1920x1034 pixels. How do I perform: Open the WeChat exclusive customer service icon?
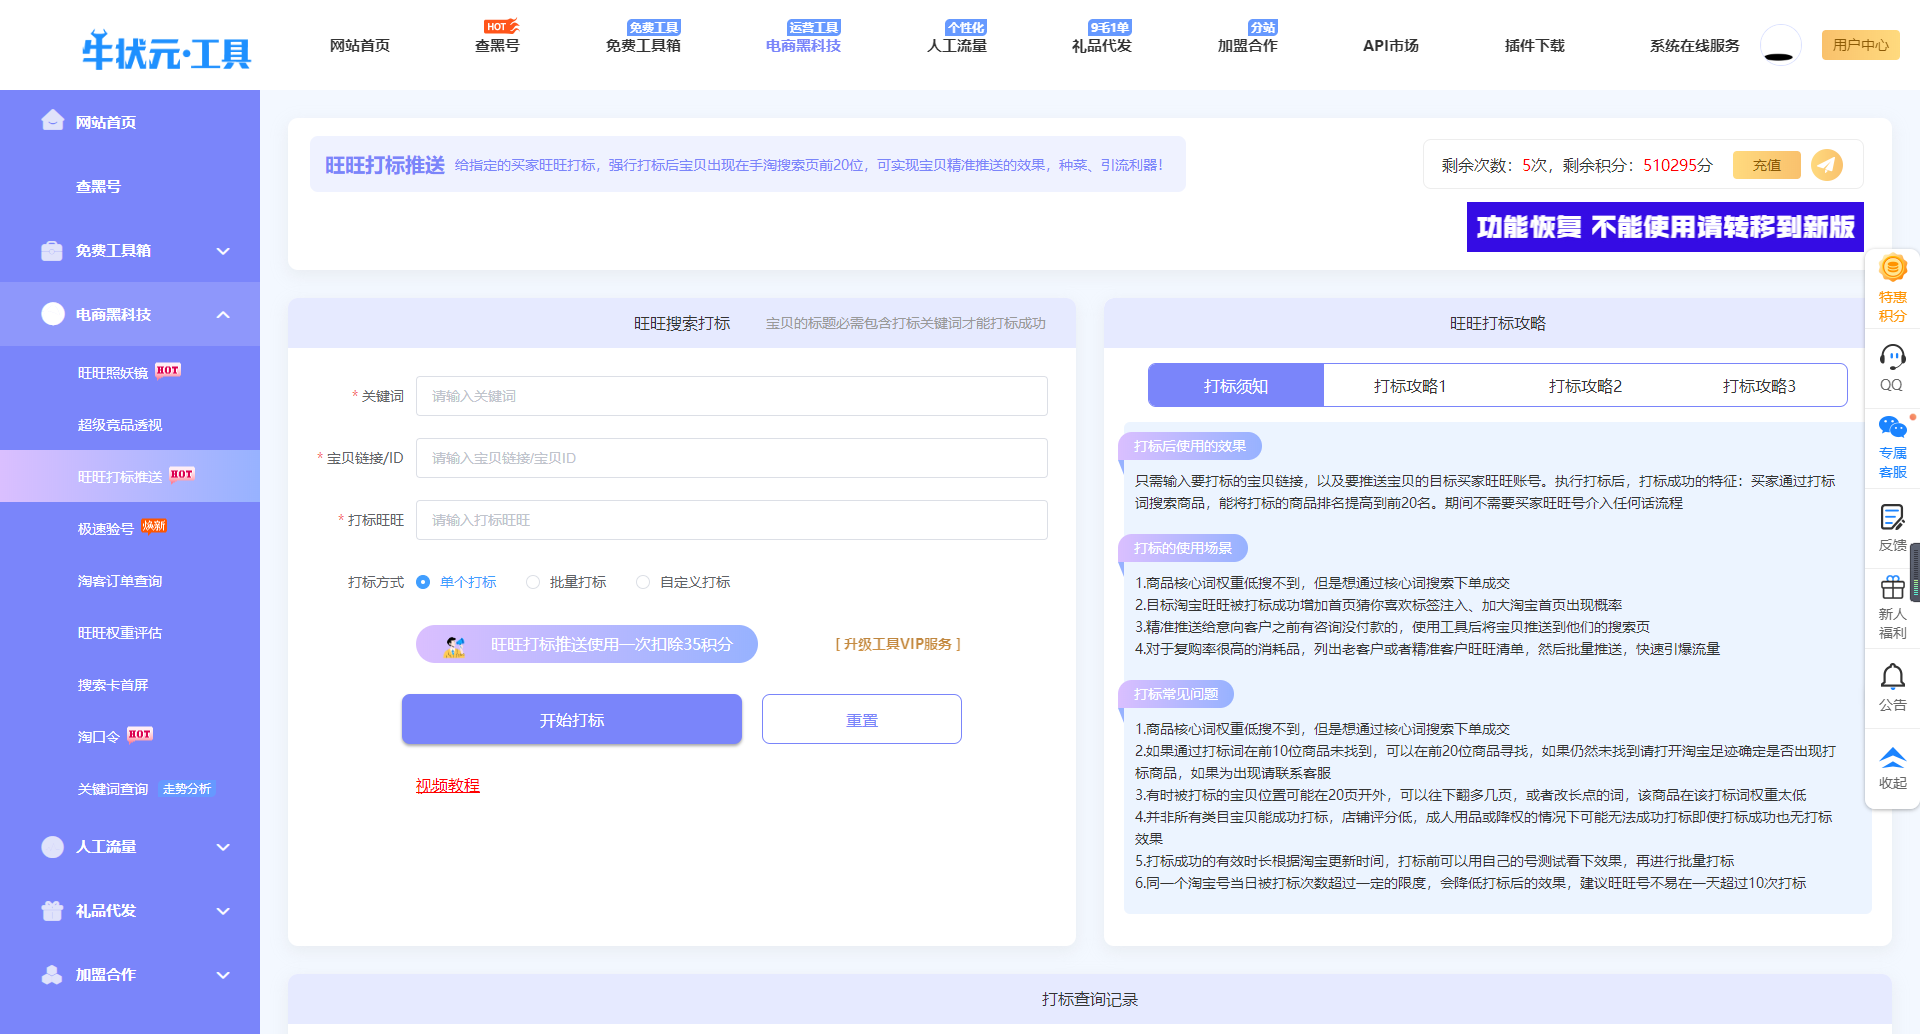(x=1892, y=428)
